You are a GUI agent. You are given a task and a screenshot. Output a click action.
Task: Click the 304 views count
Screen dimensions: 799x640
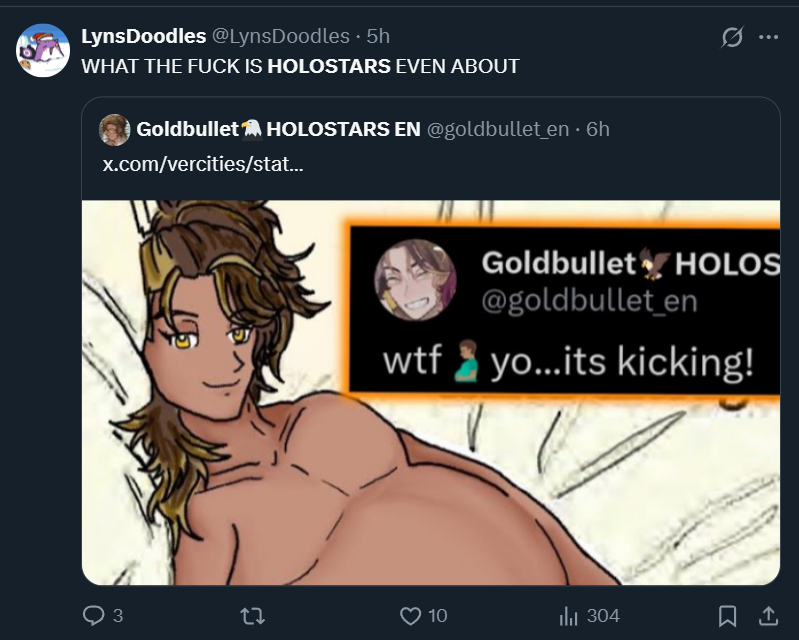(x=603, y=616)
